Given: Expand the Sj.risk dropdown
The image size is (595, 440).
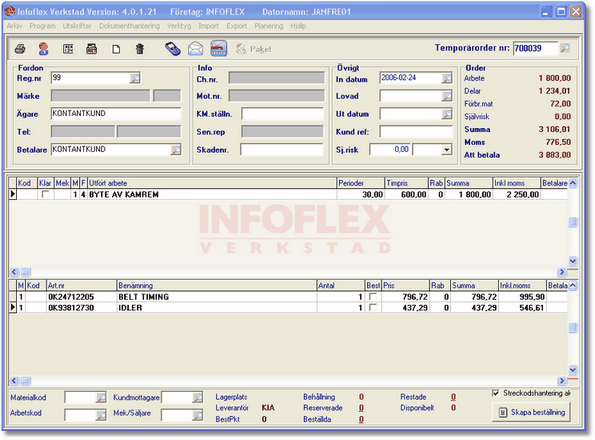Looking at the screenshot, I should pos(447,150).
